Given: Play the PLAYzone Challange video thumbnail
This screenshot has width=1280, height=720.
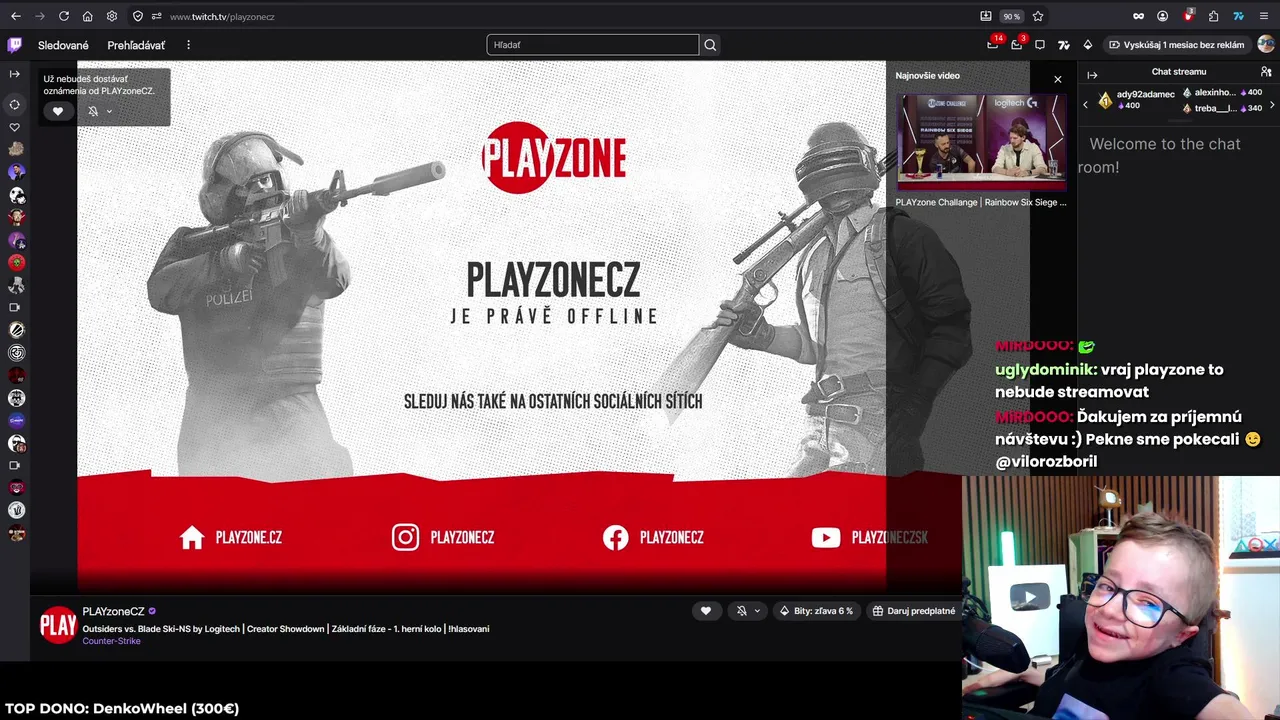Looking at the screenshot, I should [x=981, y=141].
